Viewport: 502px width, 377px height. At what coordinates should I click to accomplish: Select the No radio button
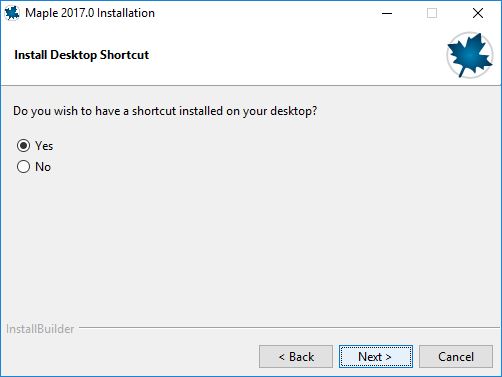[x=23, y=167]
